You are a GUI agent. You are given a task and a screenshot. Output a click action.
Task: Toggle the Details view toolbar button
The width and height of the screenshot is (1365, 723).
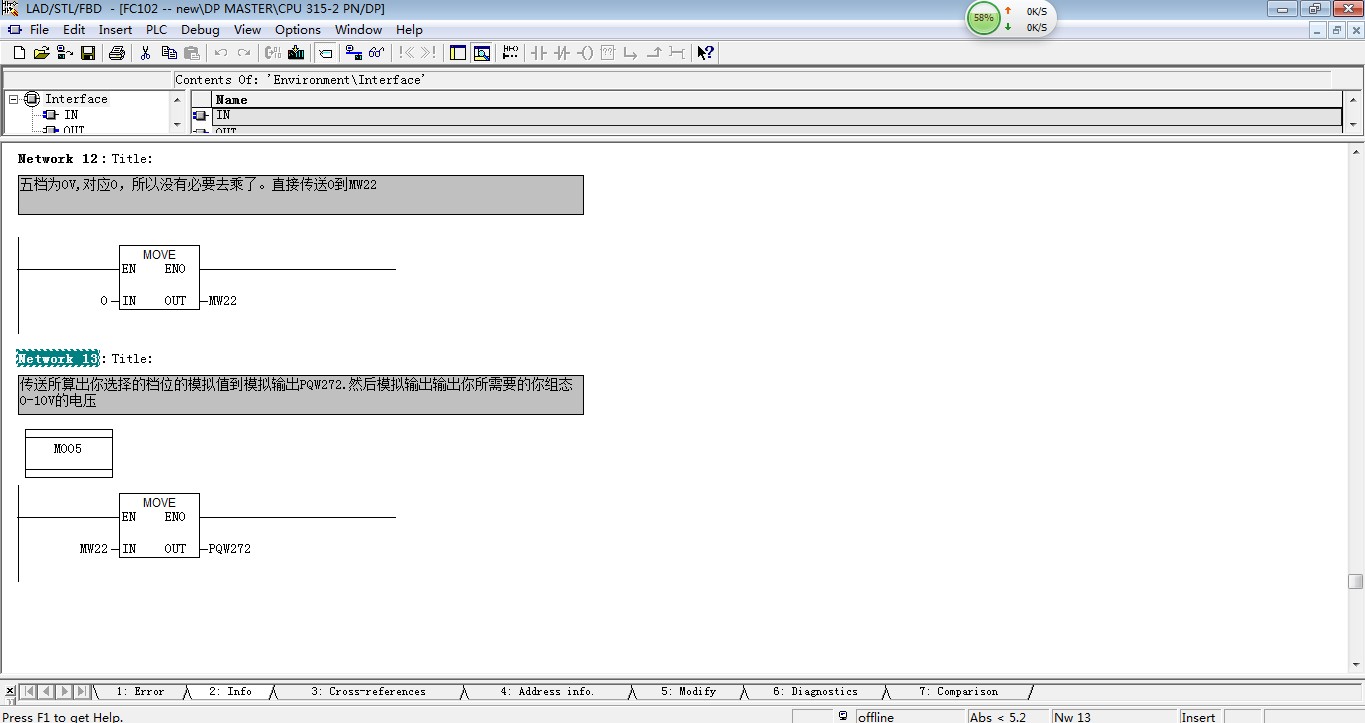[x=481, y=53]
